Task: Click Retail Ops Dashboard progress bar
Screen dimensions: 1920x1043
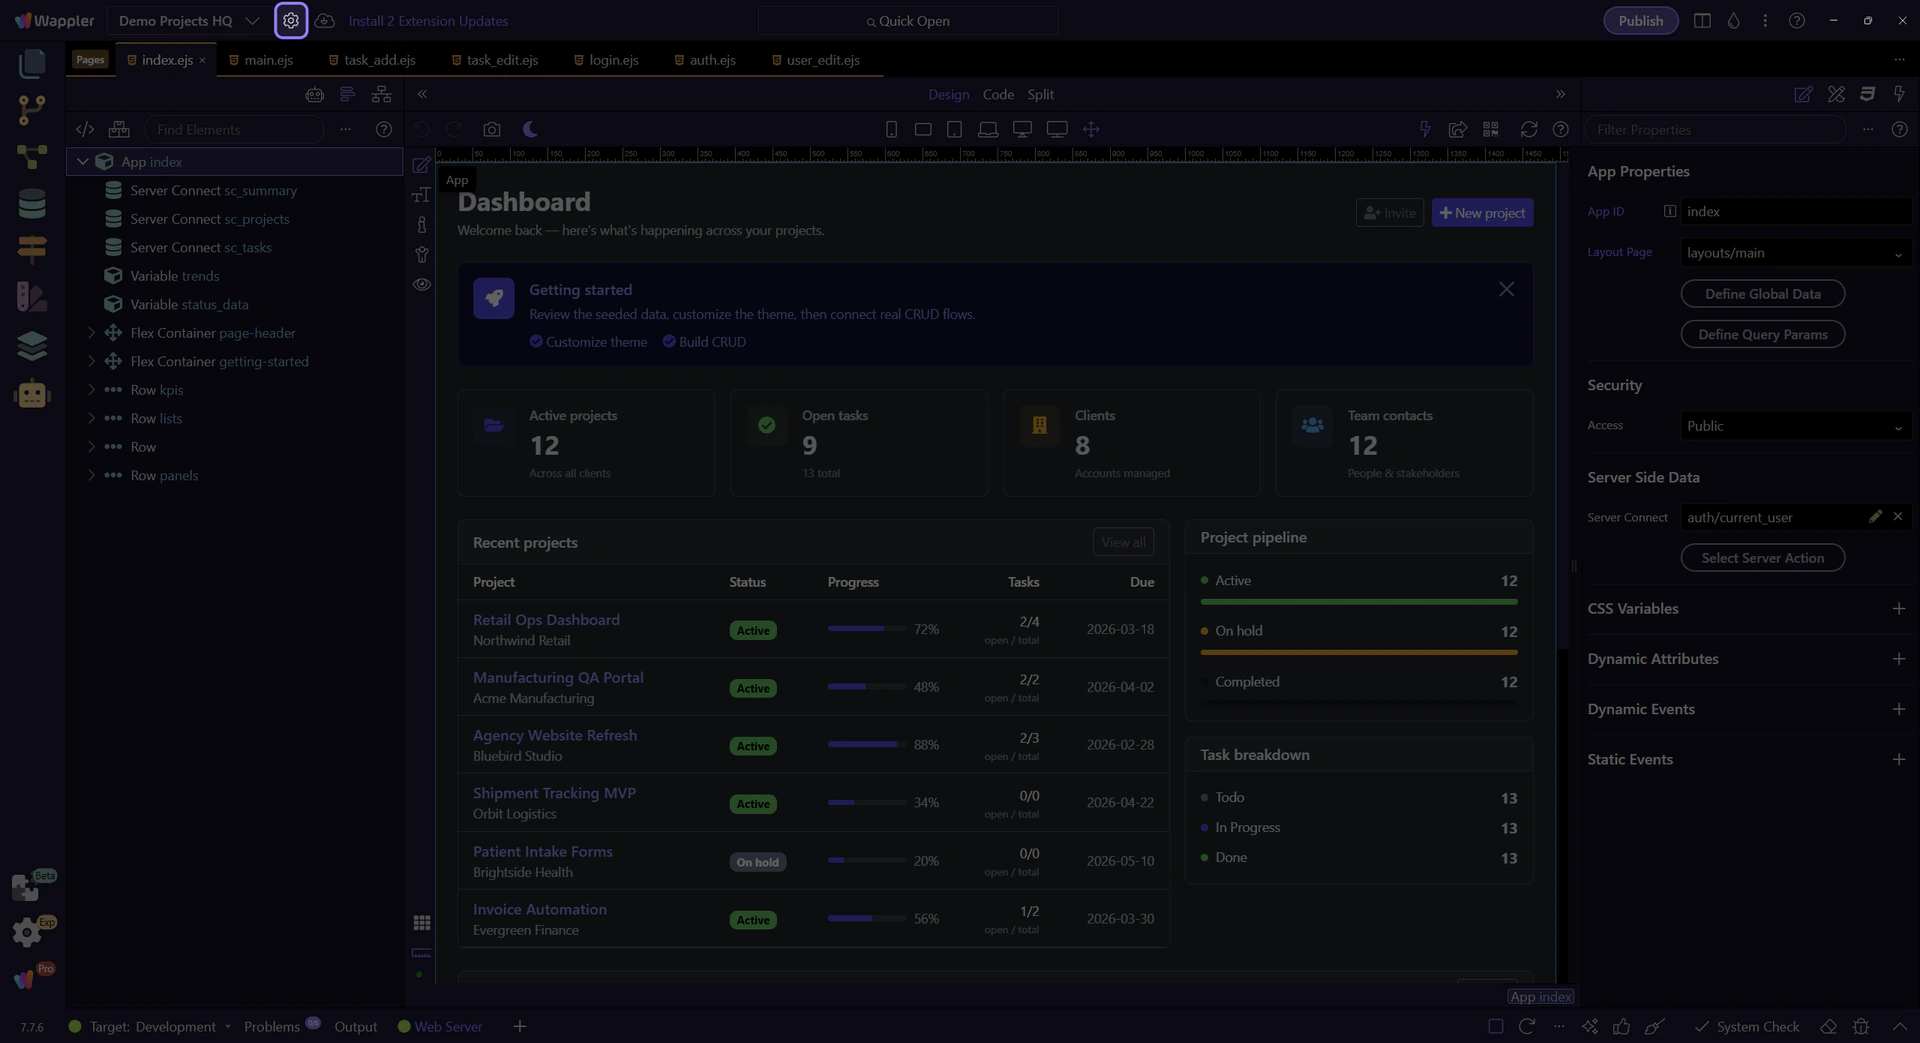Action: pyautogui.click(x=866, y=629)
